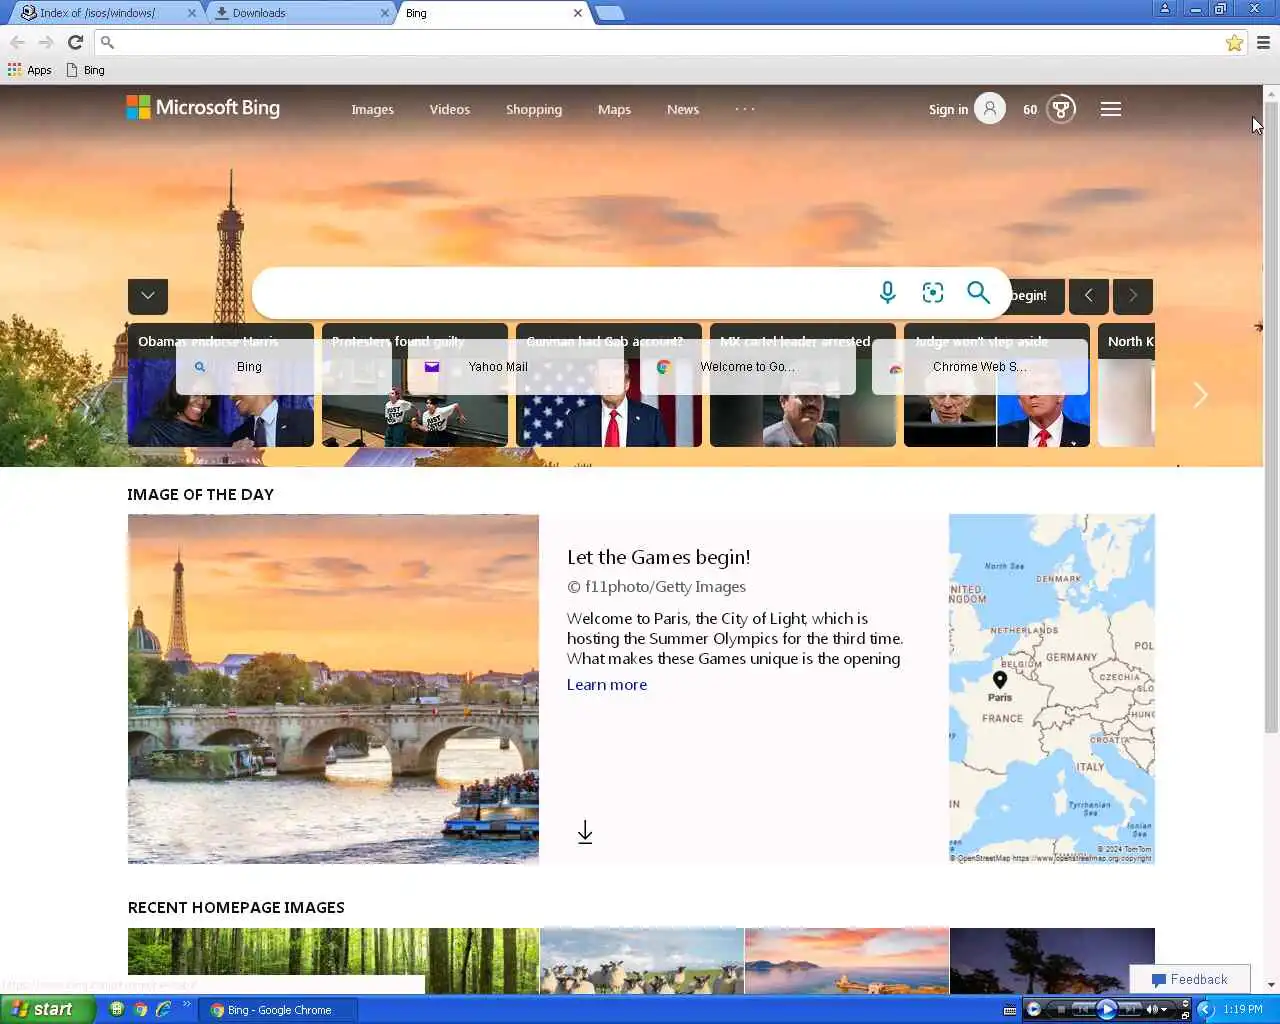Click the Sign in avatar icon
Screen dimensions: 1280x1024
[x=990, y=109]
